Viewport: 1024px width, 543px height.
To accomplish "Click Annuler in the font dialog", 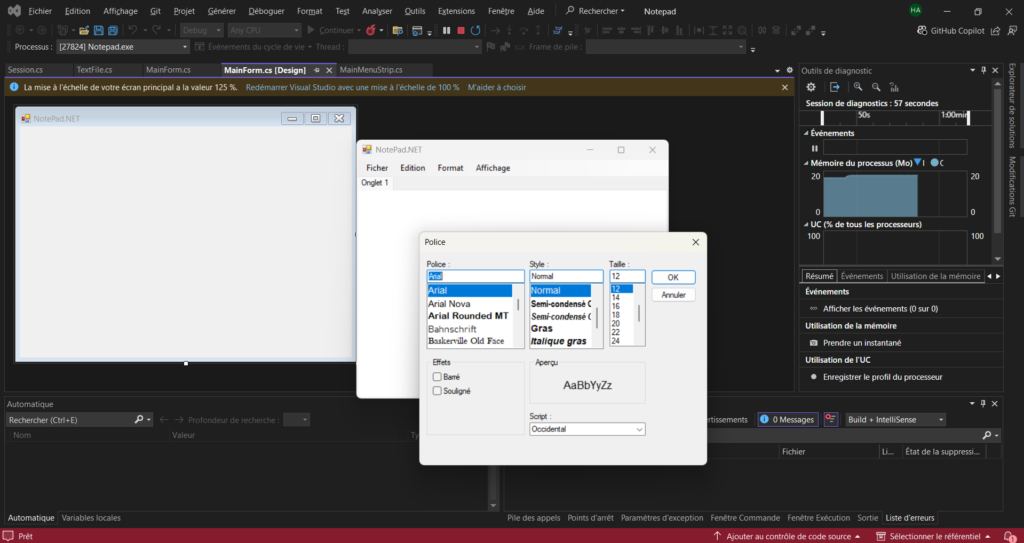I will click(x=673, y=295).
